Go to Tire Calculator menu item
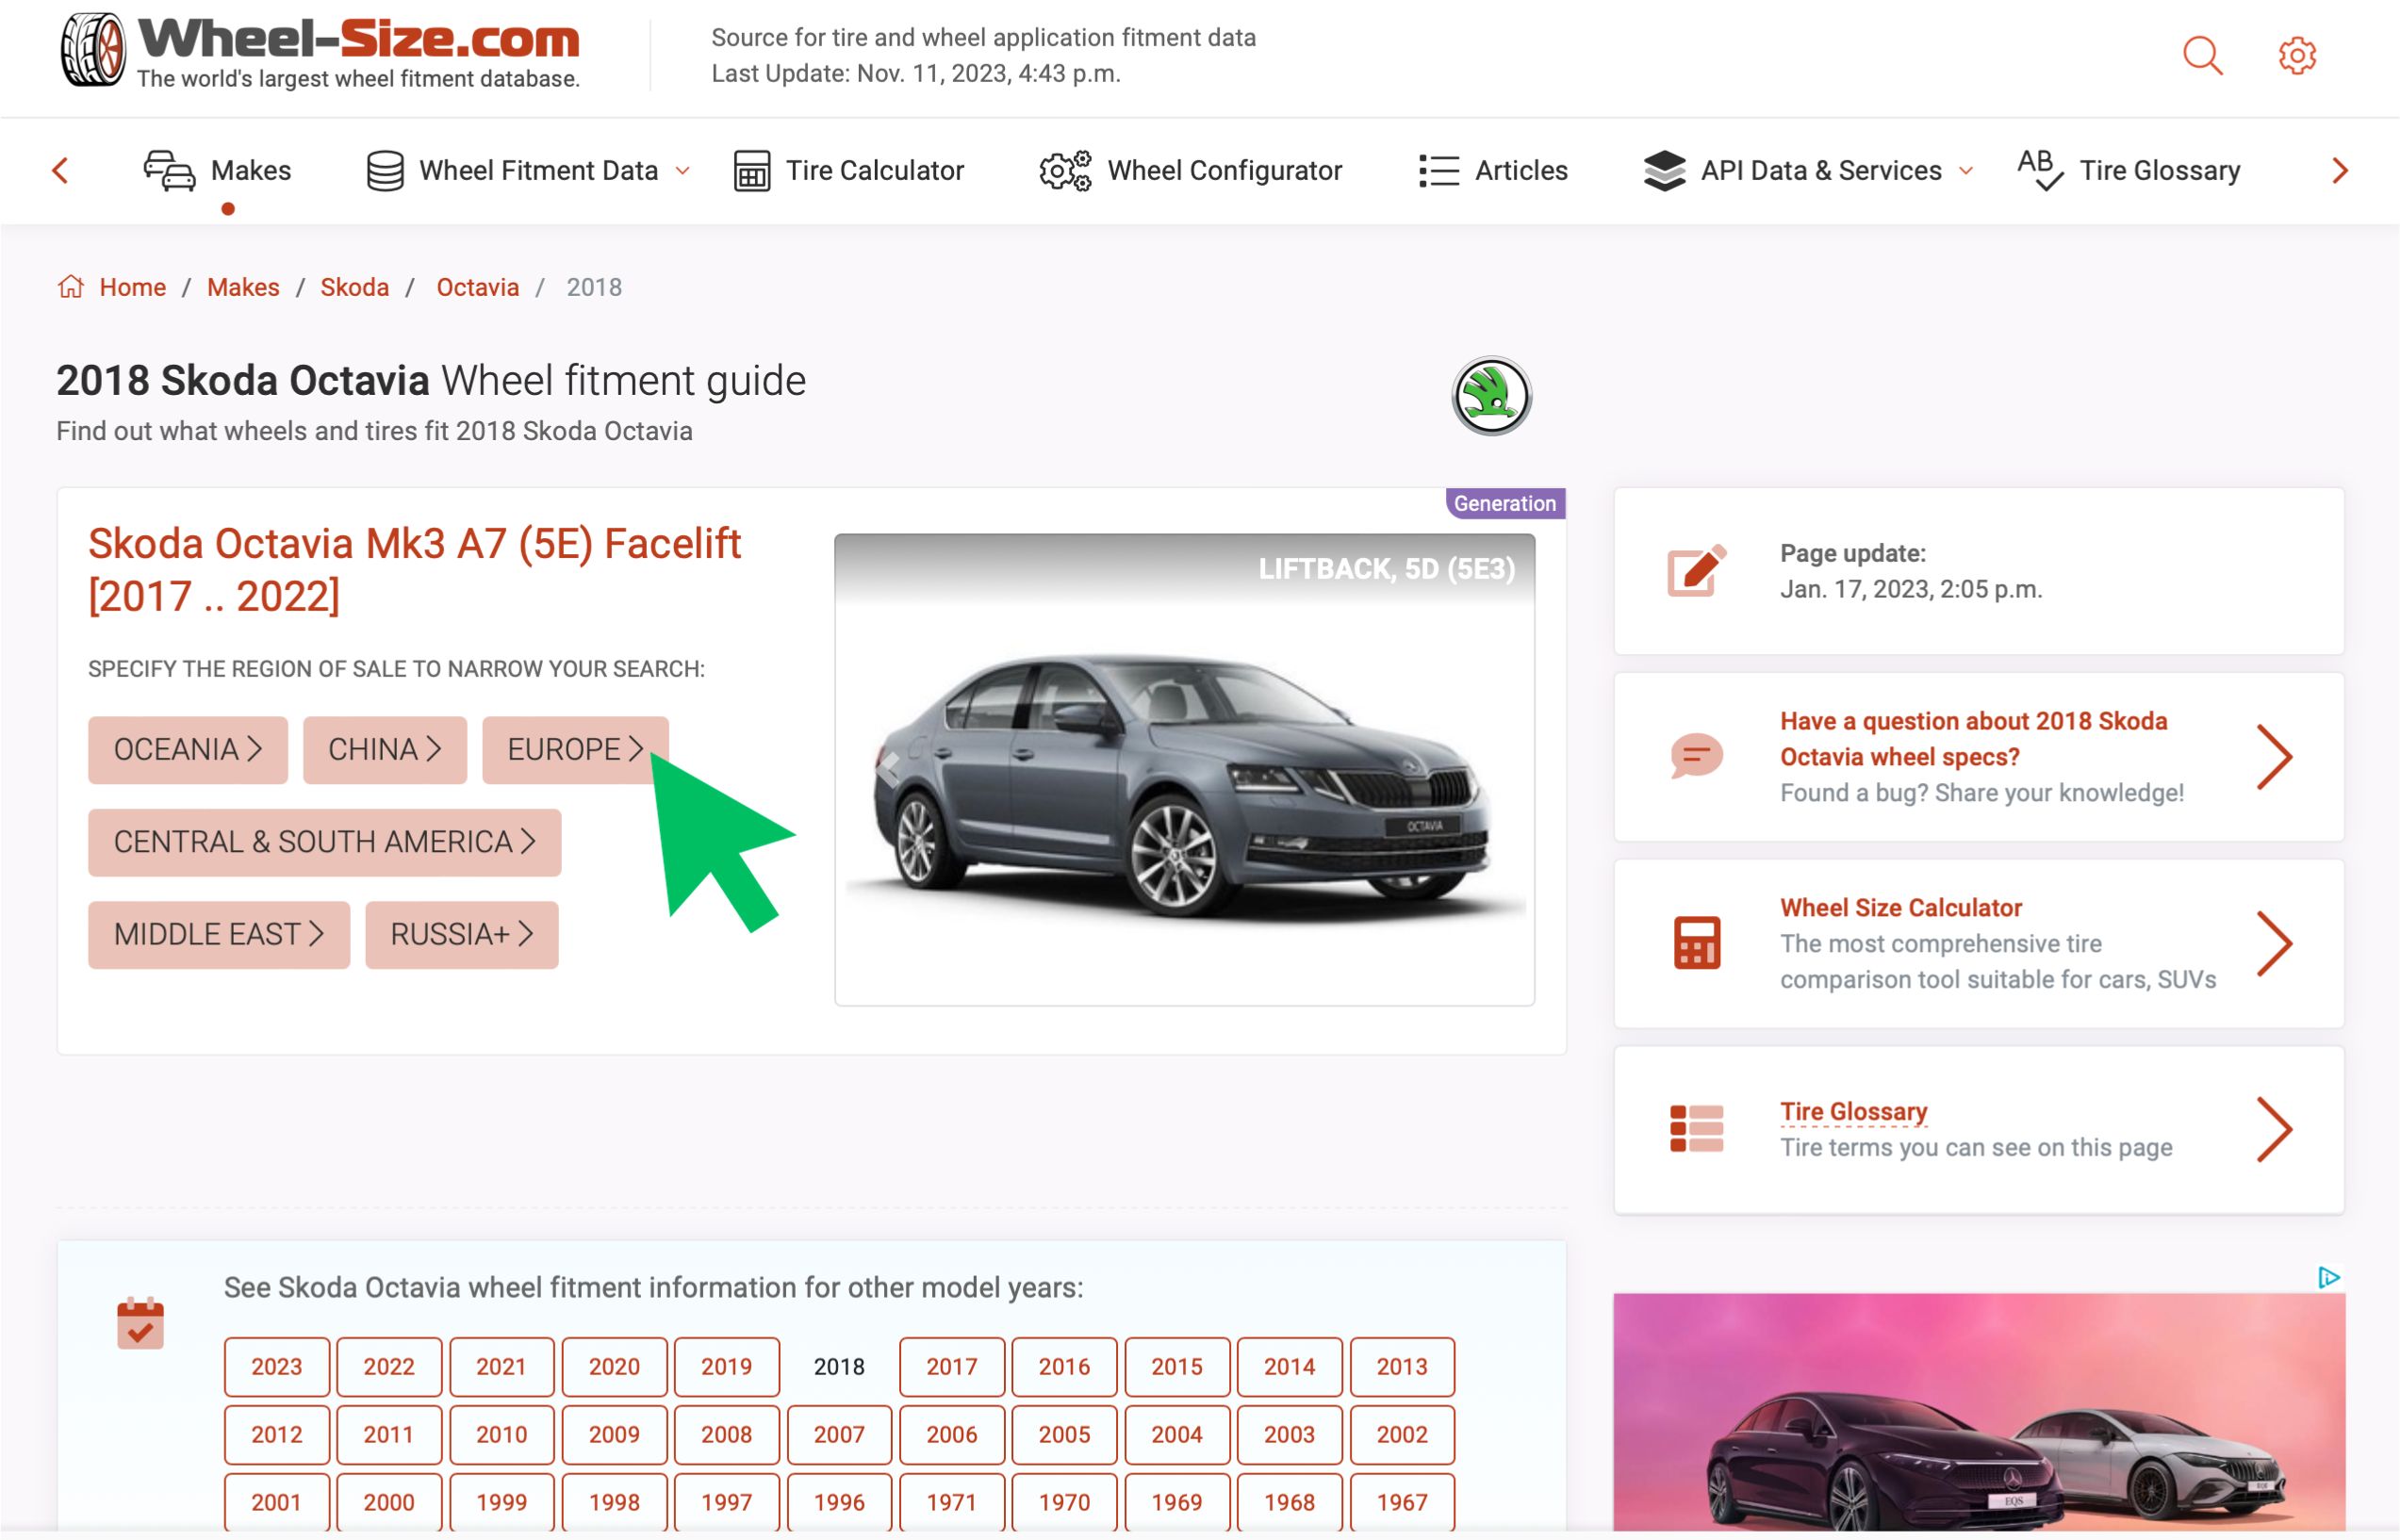The width and height of the screenshot is (2400, 1540). click(875, 171)
